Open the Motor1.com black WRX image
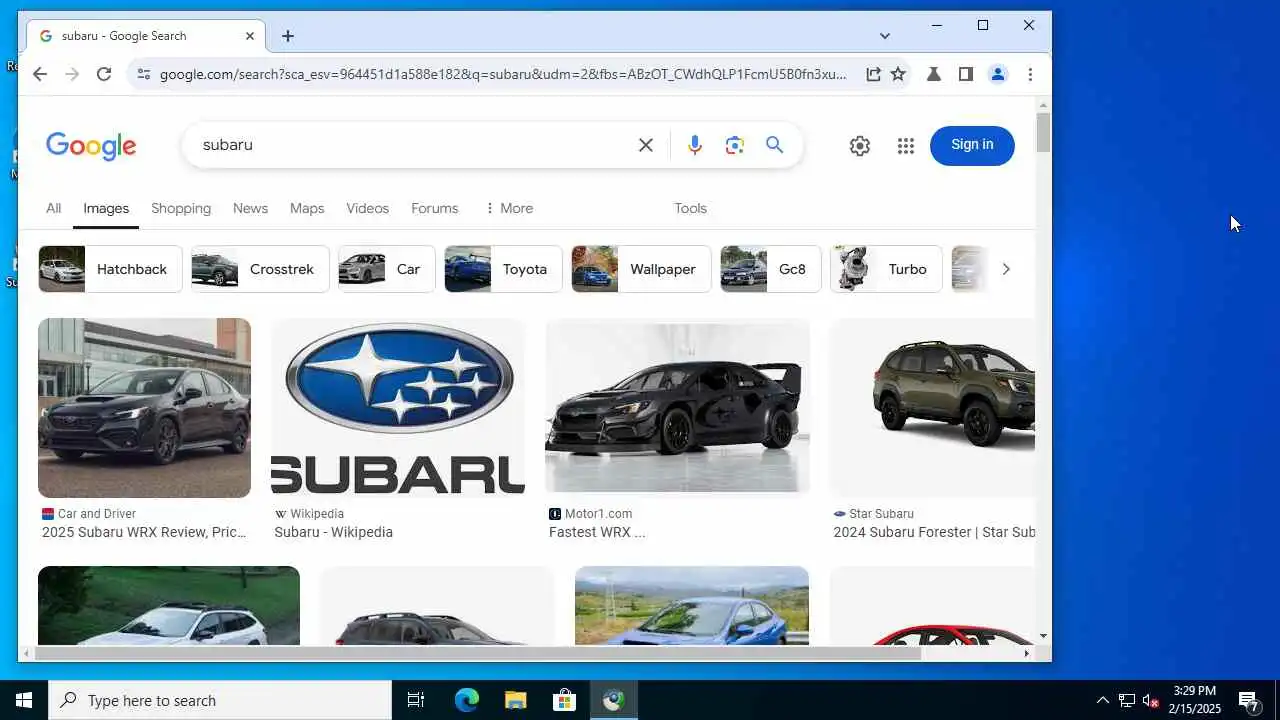The height and width of the screenshot is (720, 1280). [677, 408]
